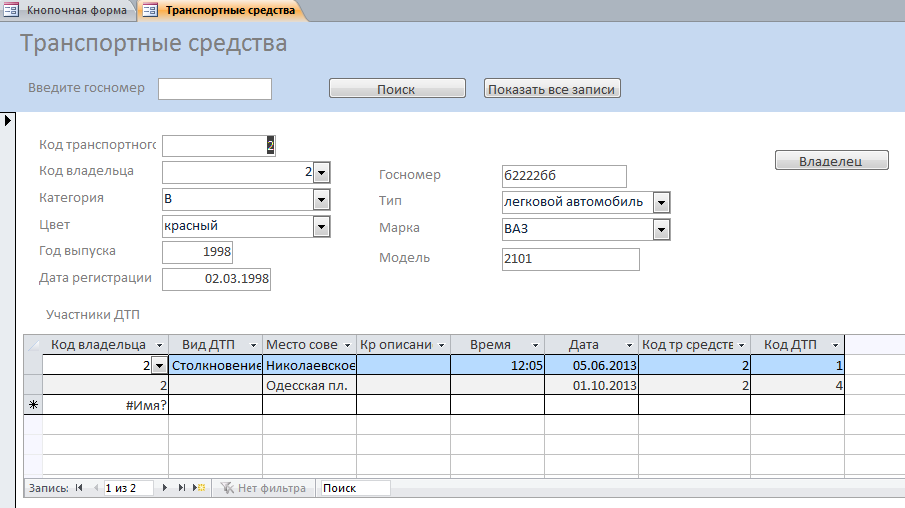Screen dimensions: 905x508
Task: Click Показать все записи button
Action: pyautogui.click(x=552, y=88)
